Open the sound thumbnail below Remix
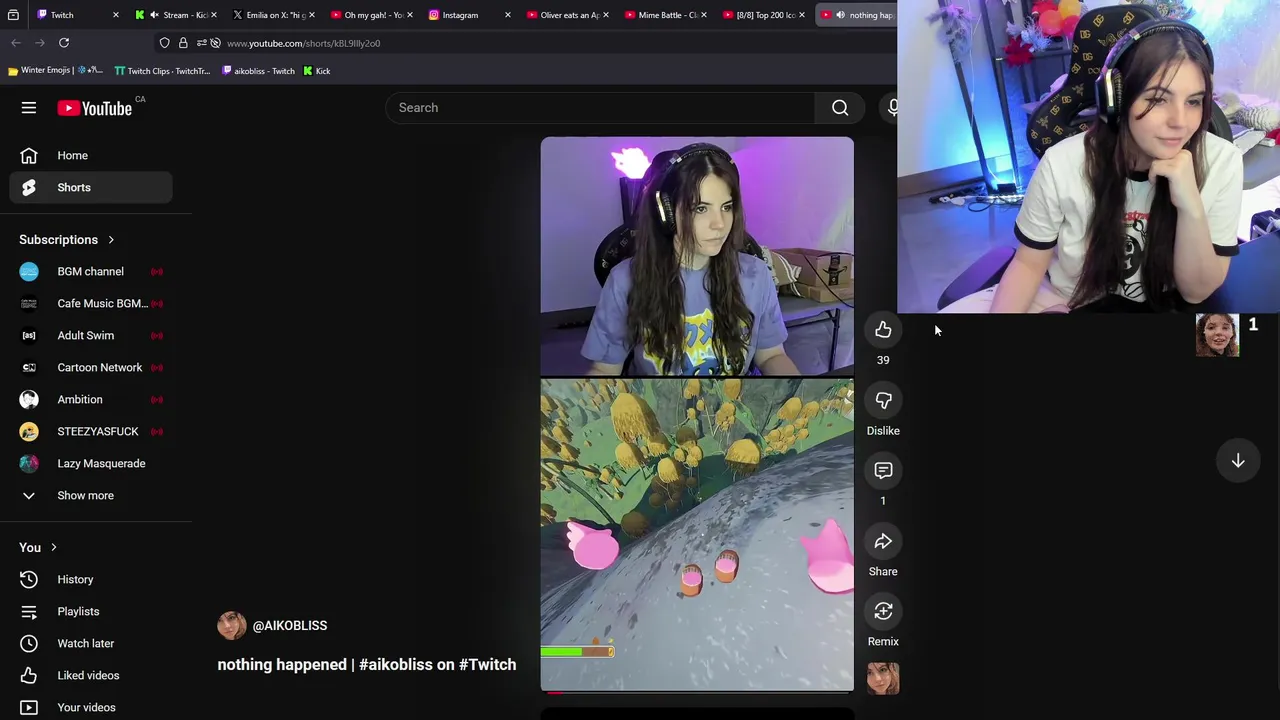The height and width of the screenshot is (720, 1280). point(883,679)
